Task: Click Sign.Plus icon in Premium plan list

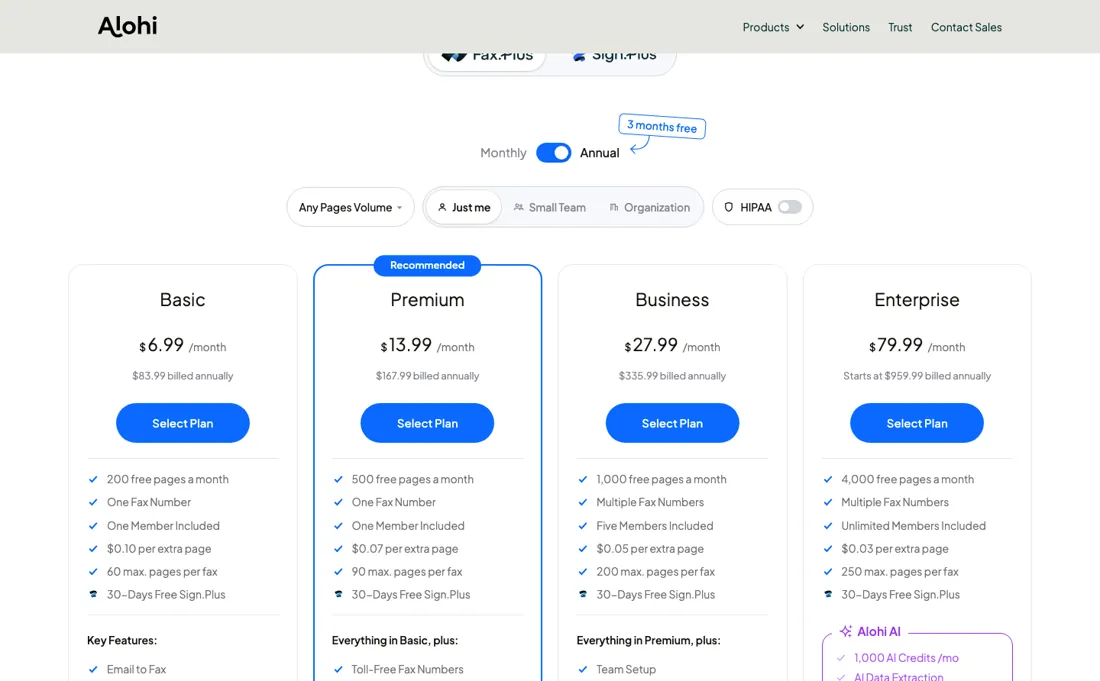Action: click(338, 594)
